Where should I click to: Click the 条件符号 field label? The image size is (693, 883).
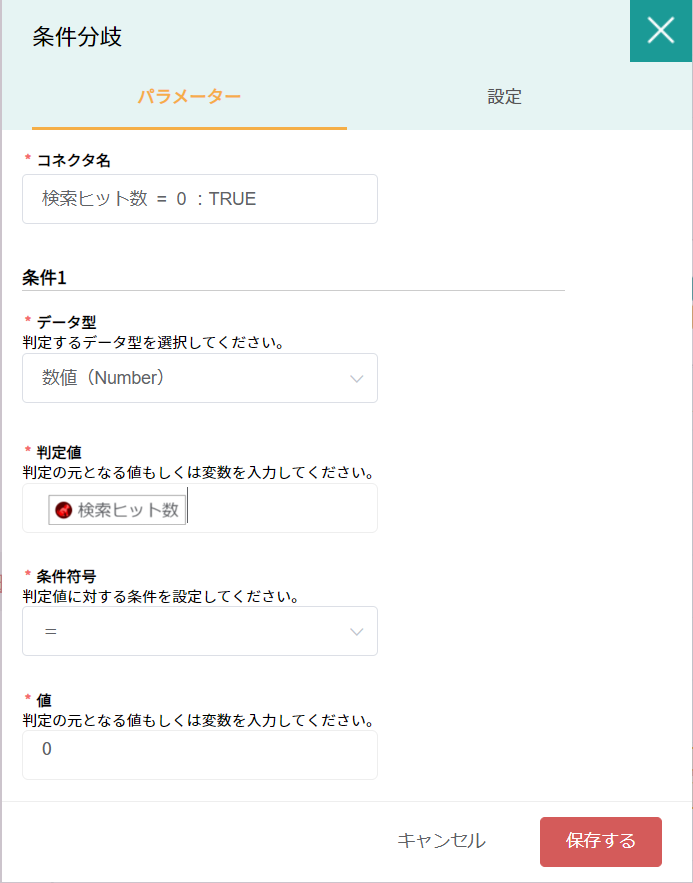66,576
